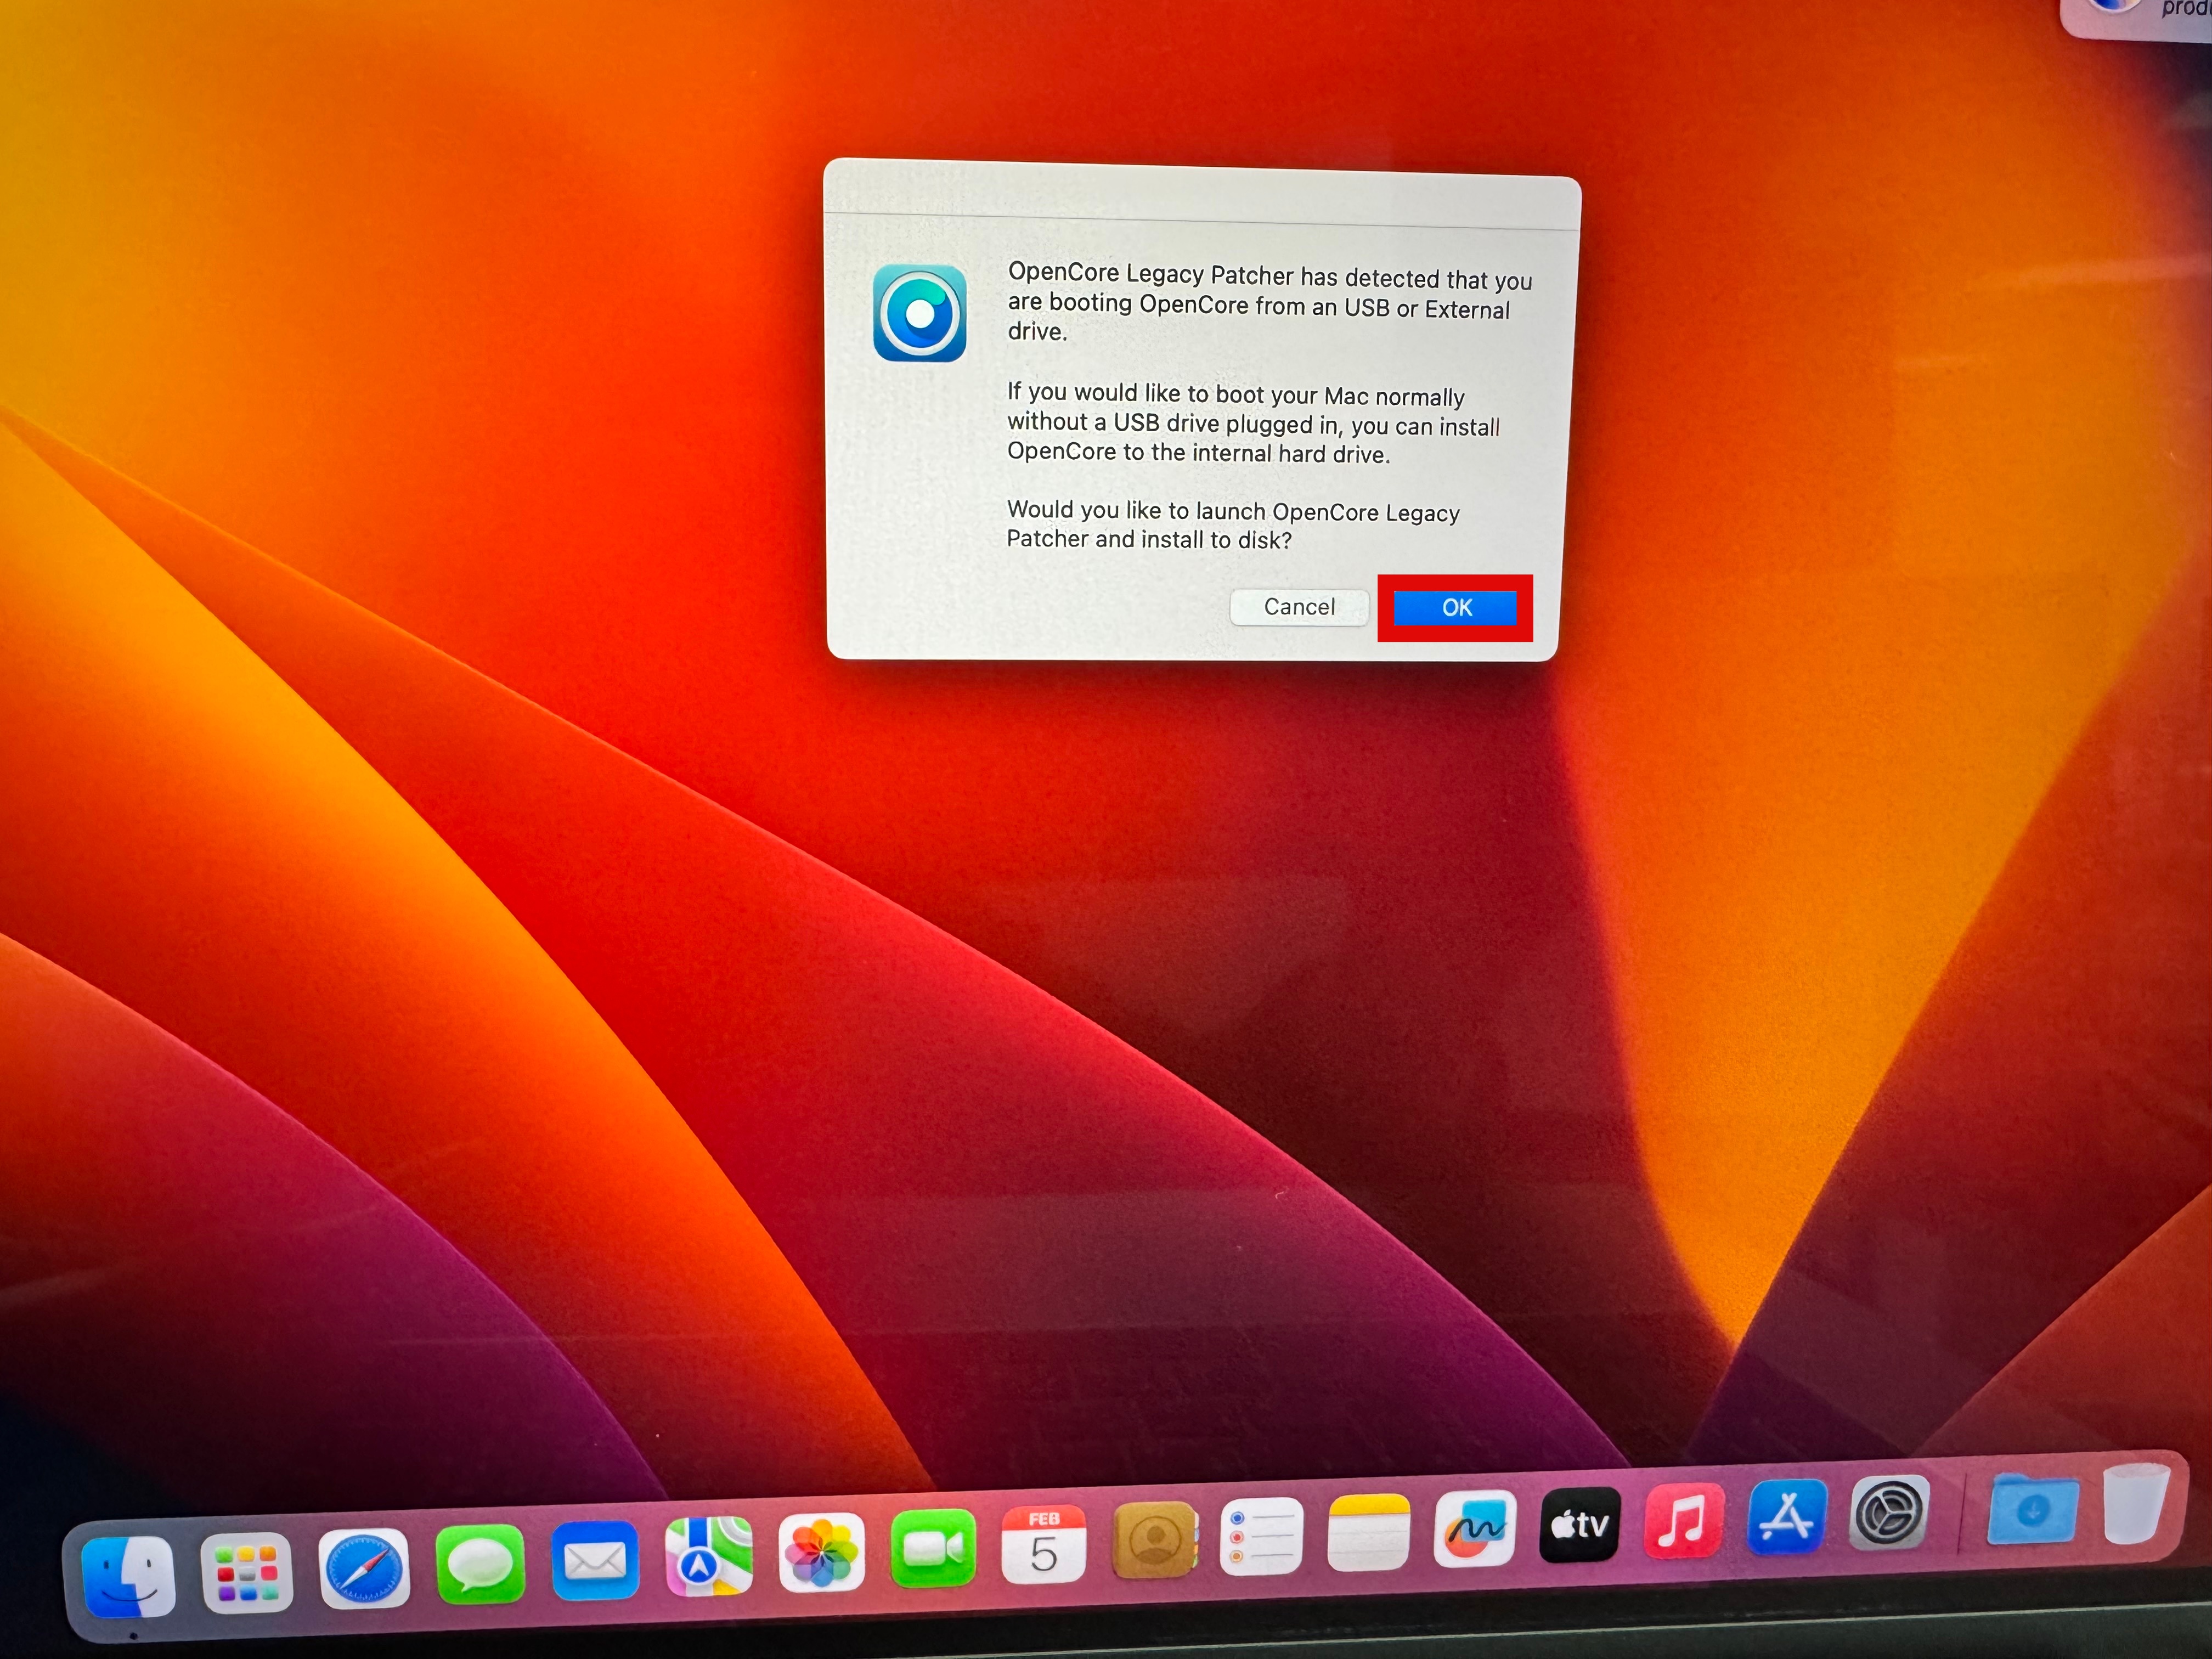Open Contacts app in the Dock
The width and height of the screenshot is (2212, 1659).
pos(1154,1539)
